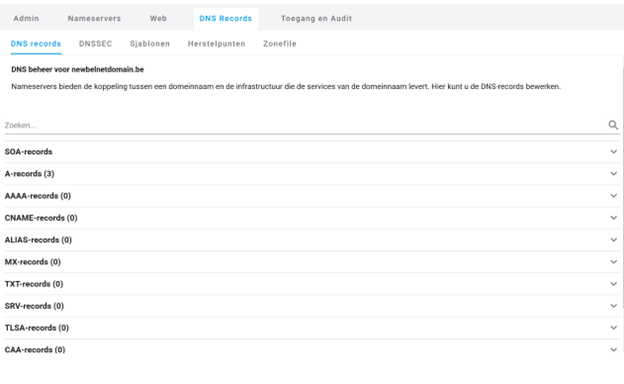Viewport: 624px width, 384px height.
Task: Click the CNAME-records (0) label
Action: [41, 218]
